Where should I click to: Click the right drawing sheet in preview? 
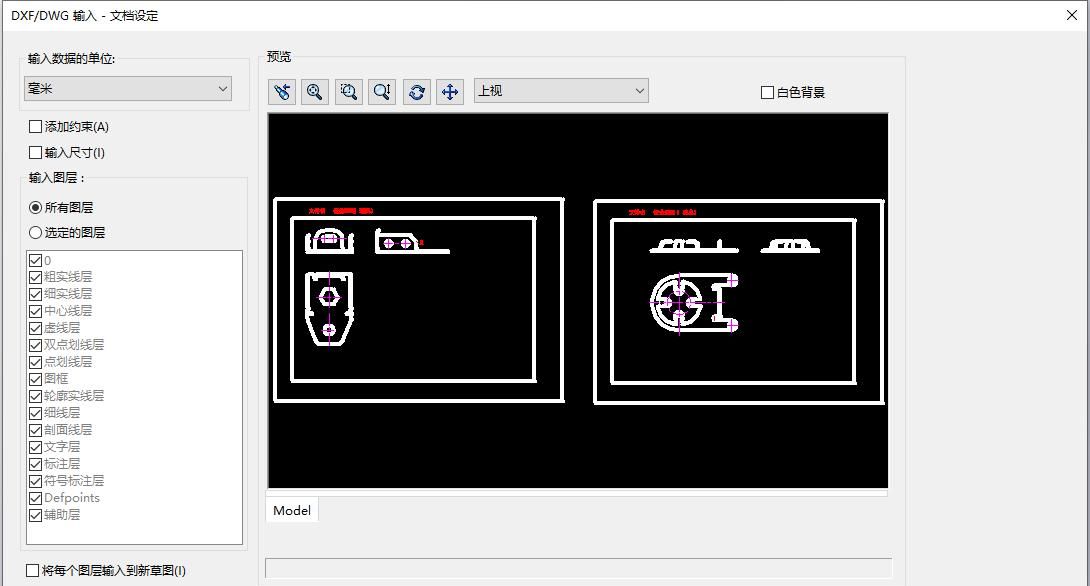739,302
